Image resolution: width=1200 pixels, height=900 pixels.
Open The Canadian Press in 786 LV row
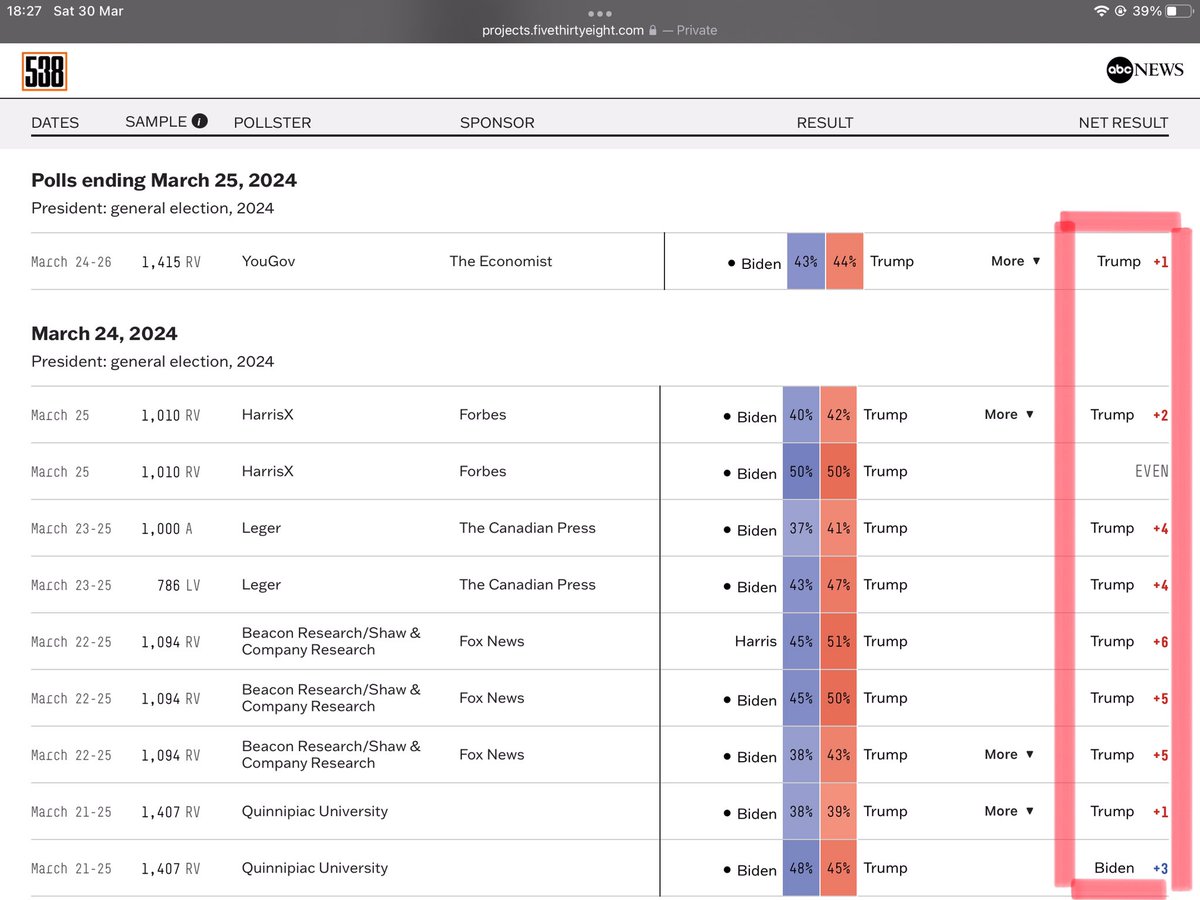pyautogui.click(x=527, y=584)
